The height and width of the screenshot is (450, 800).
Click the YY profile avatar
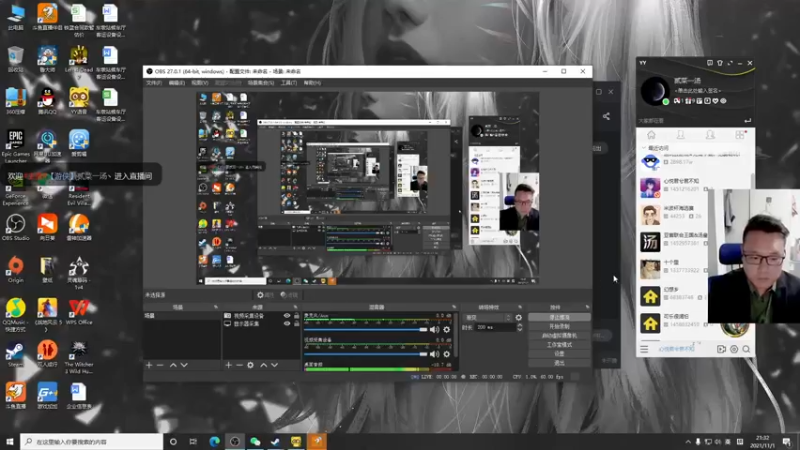[x=655, y=91]
